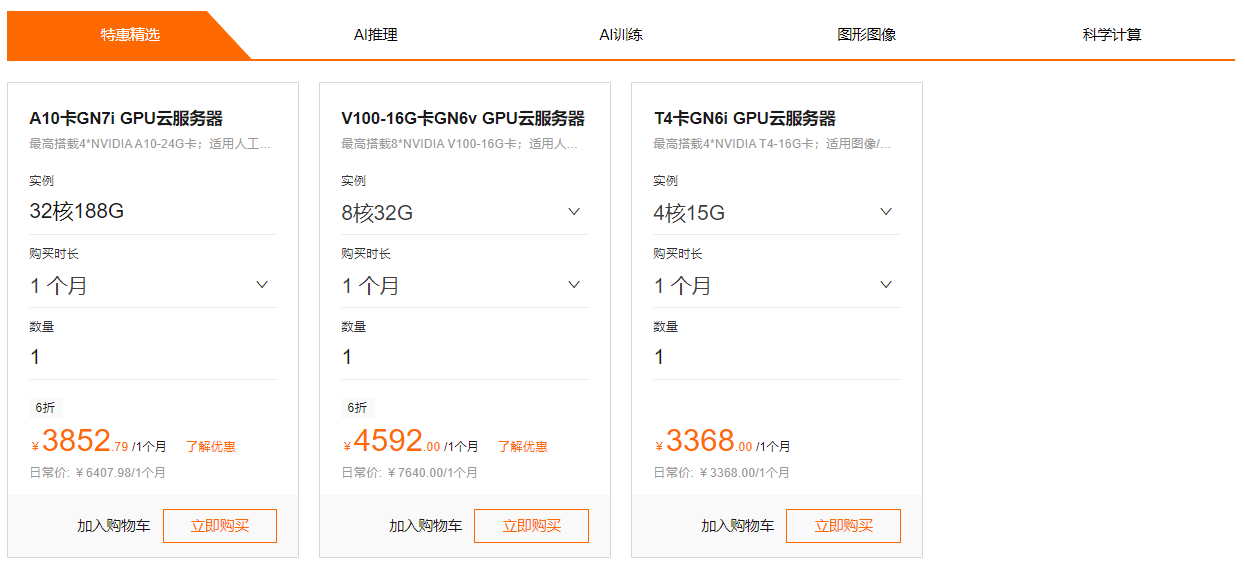Viewport: 1245px width, 564px height.
Task: Click 立即购买 for V100 GN6v server
Action: point(532,526)
